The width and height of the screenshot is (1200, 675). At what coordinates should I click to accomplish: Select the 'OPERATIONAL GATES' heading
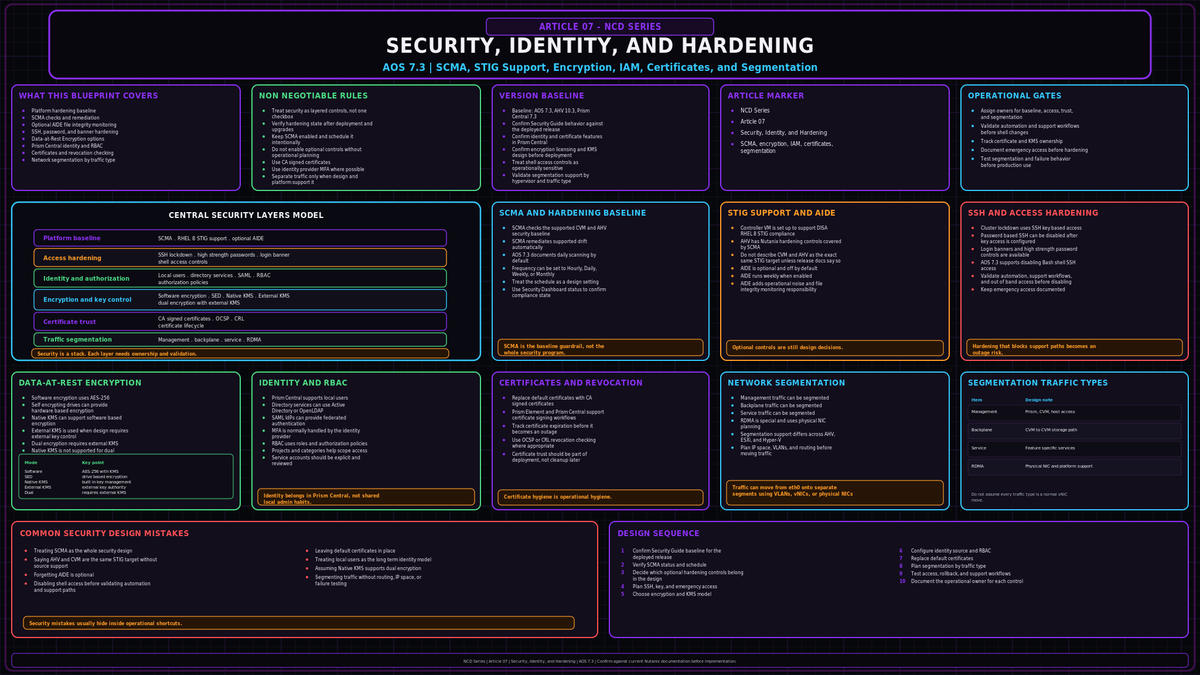(x=1016, y=96)
